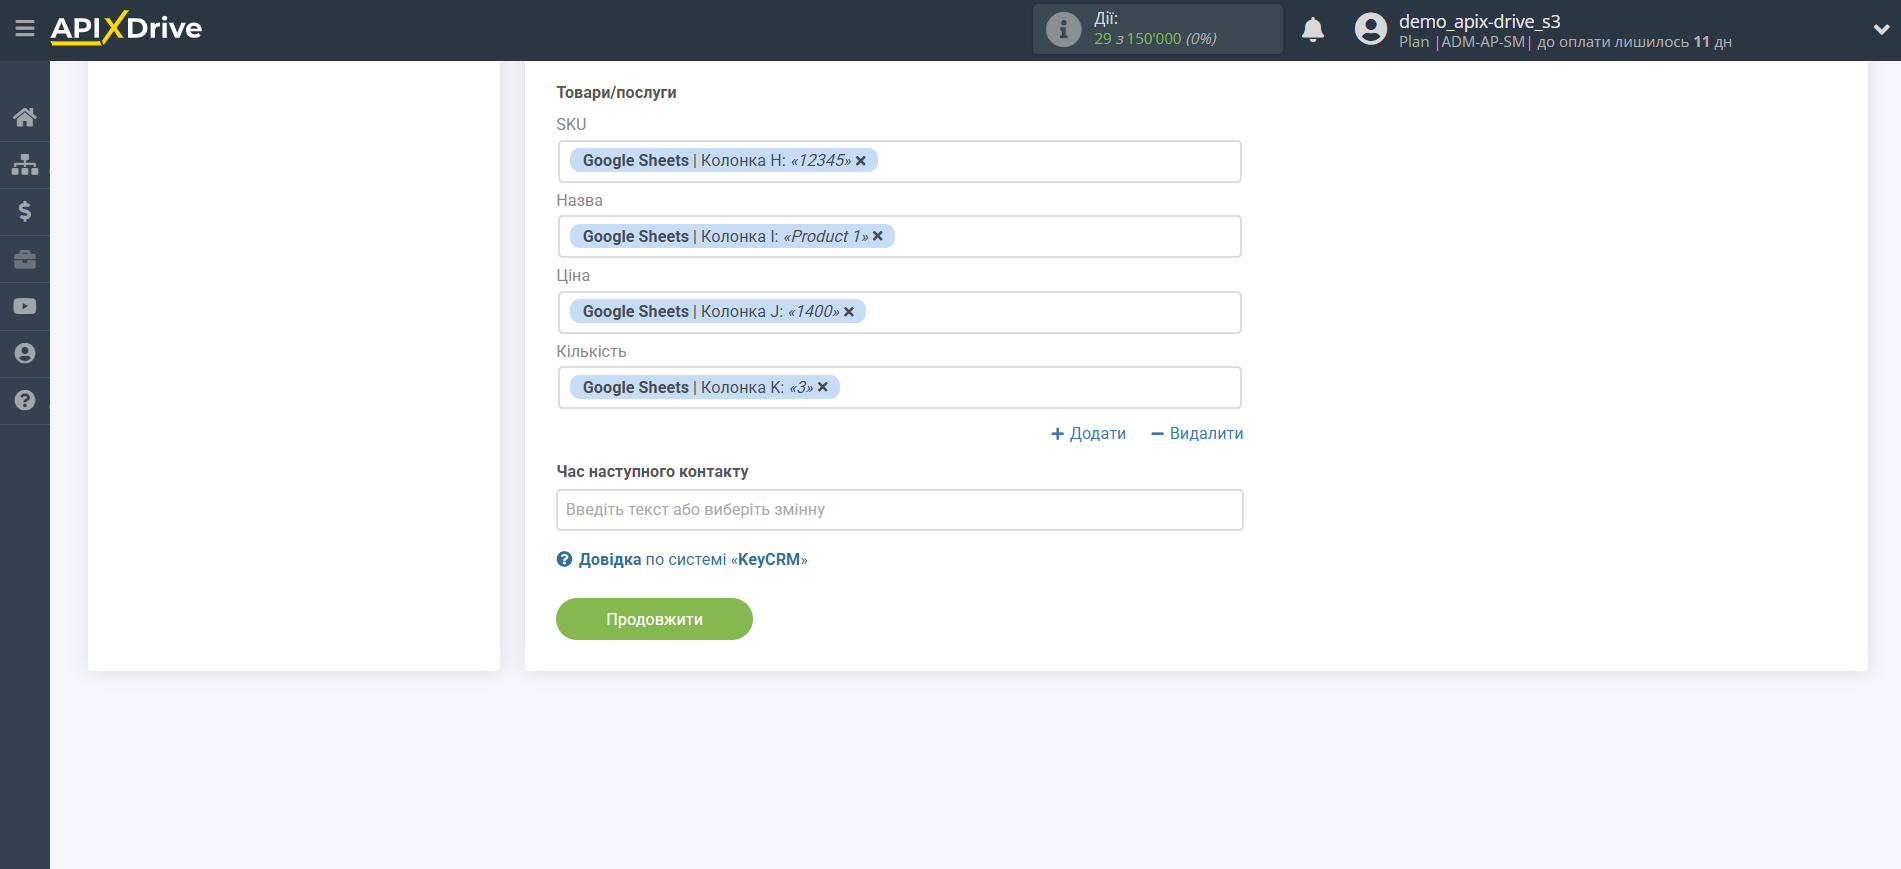Click the Додати link
1901x869 pixels.
[1088, 433]
